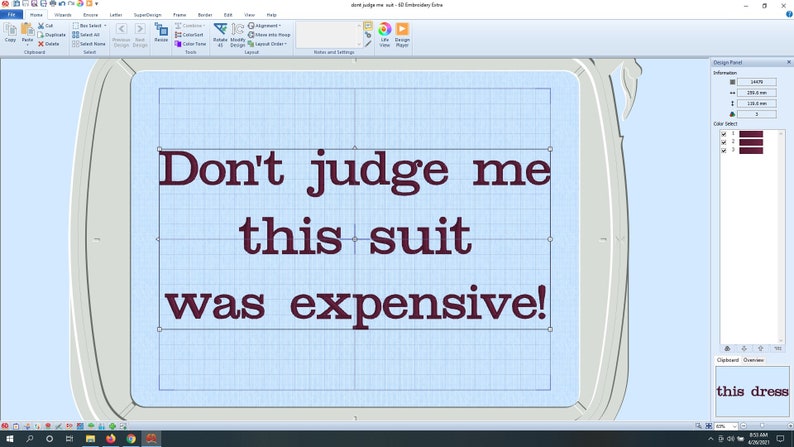794x447 pixels.
Task: Uncheck color 2 checkbox in Color Select
Action: (724, 142)
